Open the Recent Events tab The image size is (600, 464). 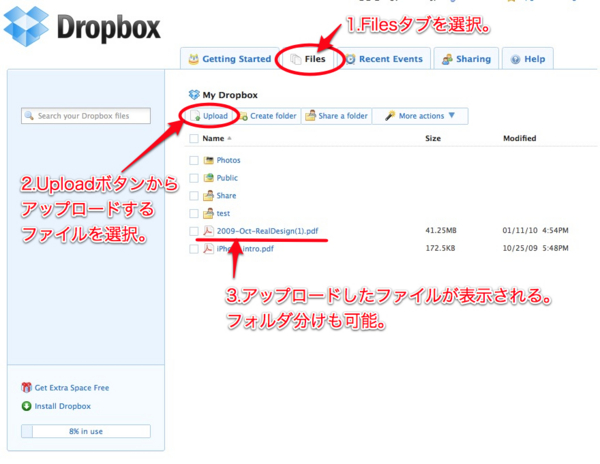[384, 59]
